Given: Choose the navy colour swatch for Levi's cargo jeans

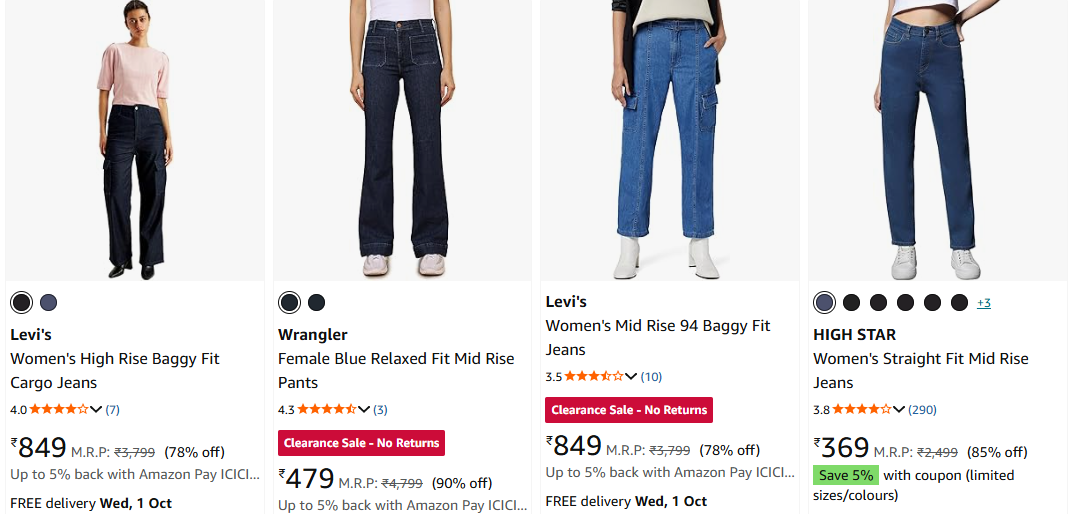Looking at the screenshot, I should tap(48, 302).
